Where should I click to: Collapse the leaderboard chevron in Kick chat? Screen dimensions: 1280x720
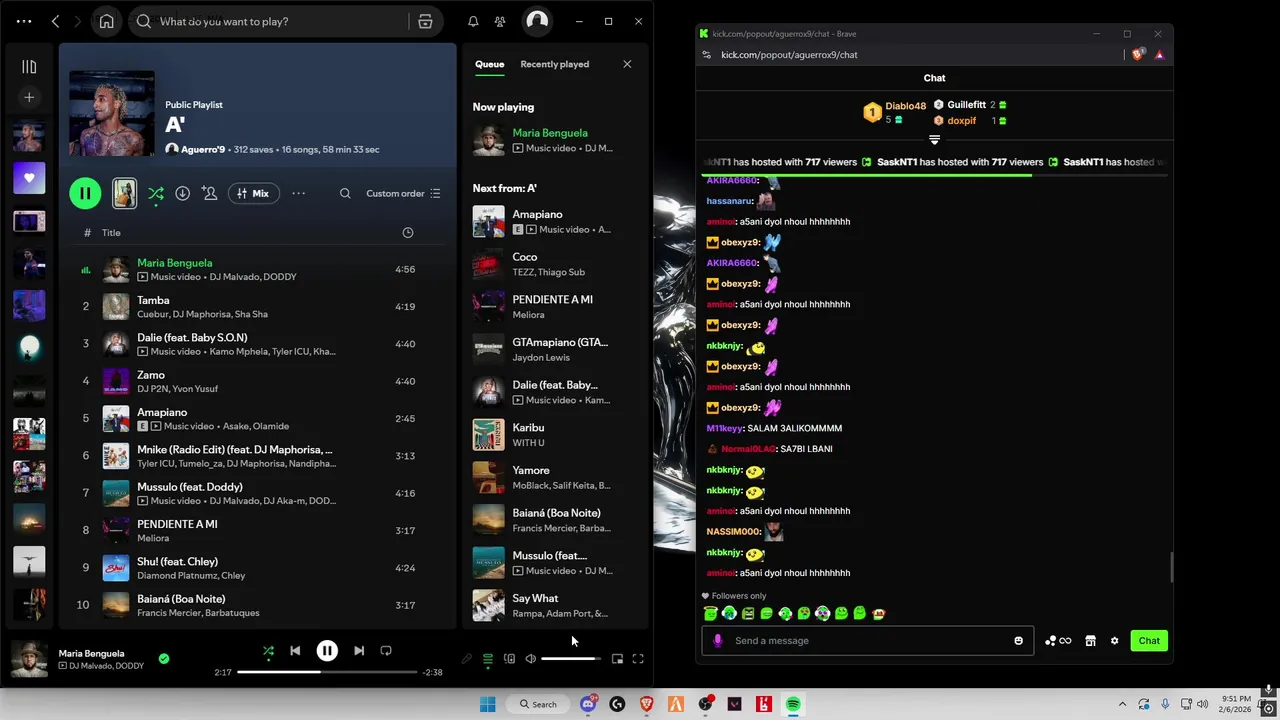point(934,140)
